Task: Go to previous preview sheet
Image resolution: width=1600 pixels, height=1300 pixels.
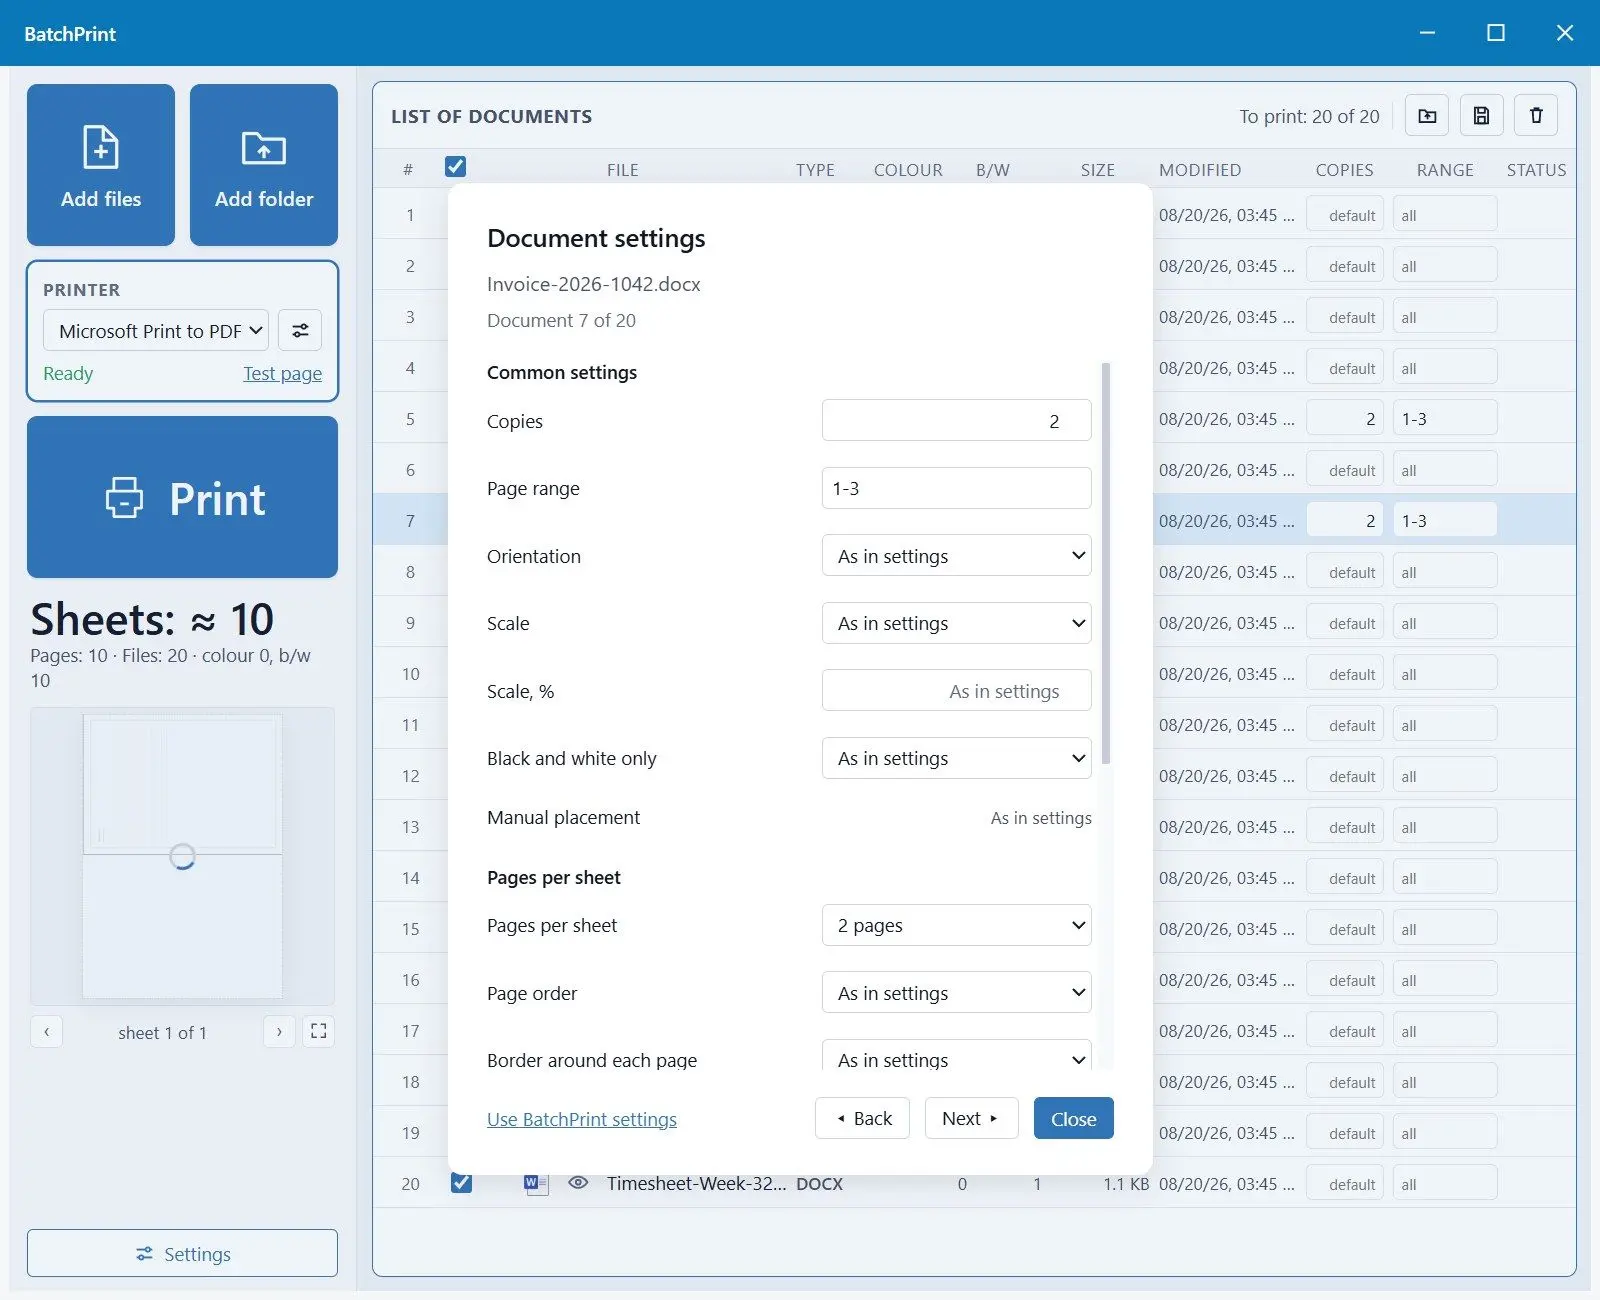Action: (46, 1031)
